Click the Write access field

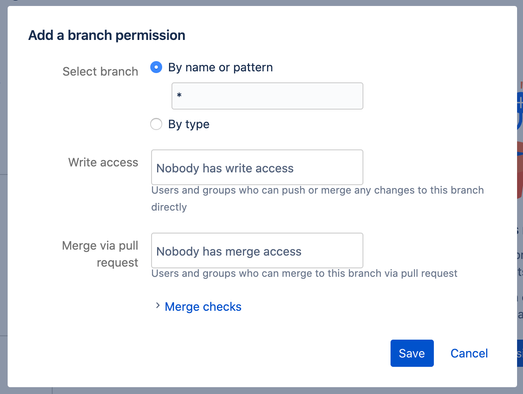(x=257, y=167)
